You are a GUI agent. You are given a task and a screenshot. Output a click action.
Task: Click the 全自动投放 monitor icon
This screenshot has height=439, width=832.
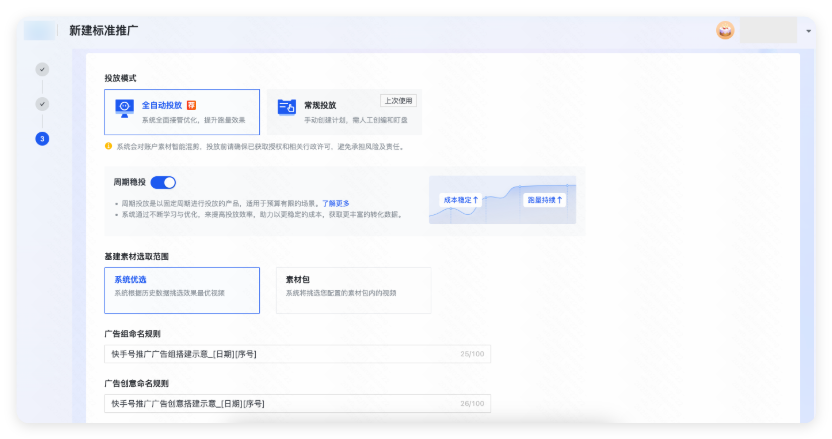125,108
